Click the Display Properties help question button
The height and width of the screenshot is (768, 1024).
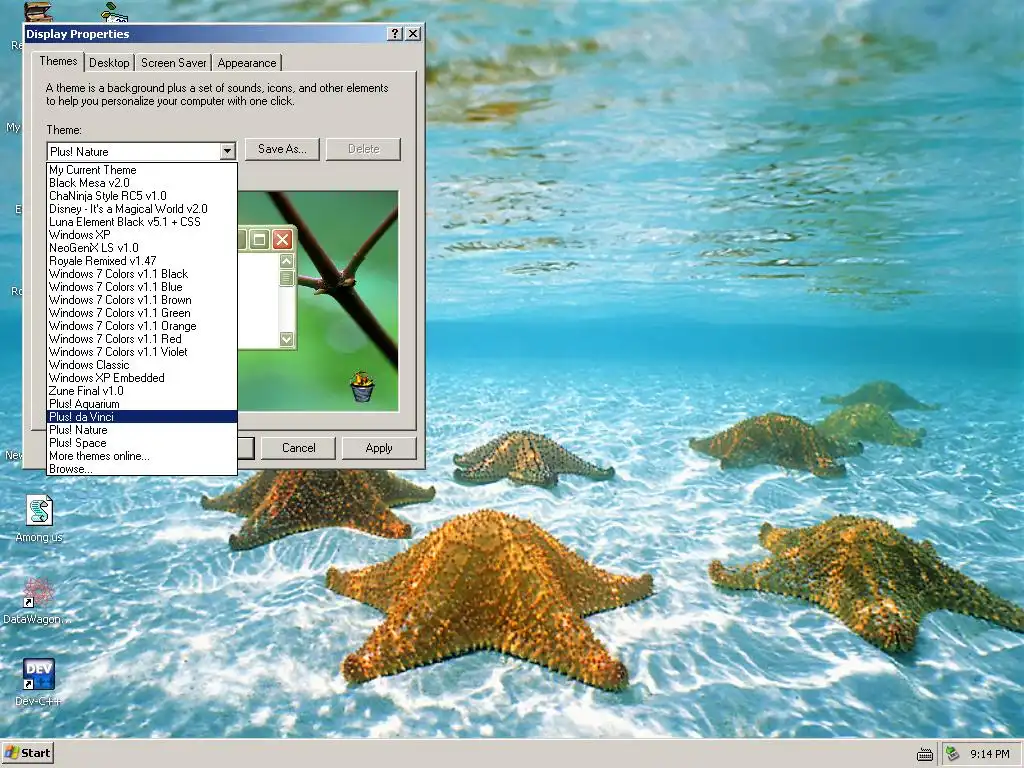pos(395,33)
